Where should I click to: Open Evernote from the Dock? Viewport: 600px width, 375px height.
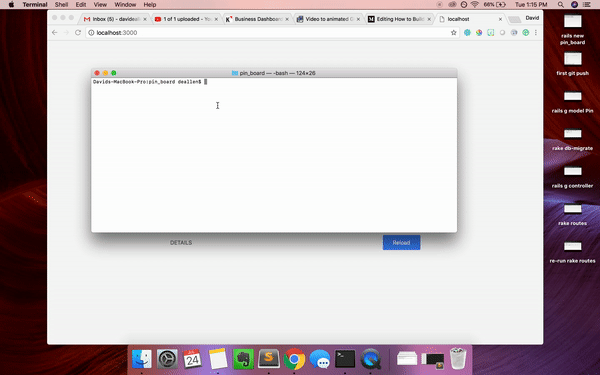pyautogui.click(x=243, y=359)
